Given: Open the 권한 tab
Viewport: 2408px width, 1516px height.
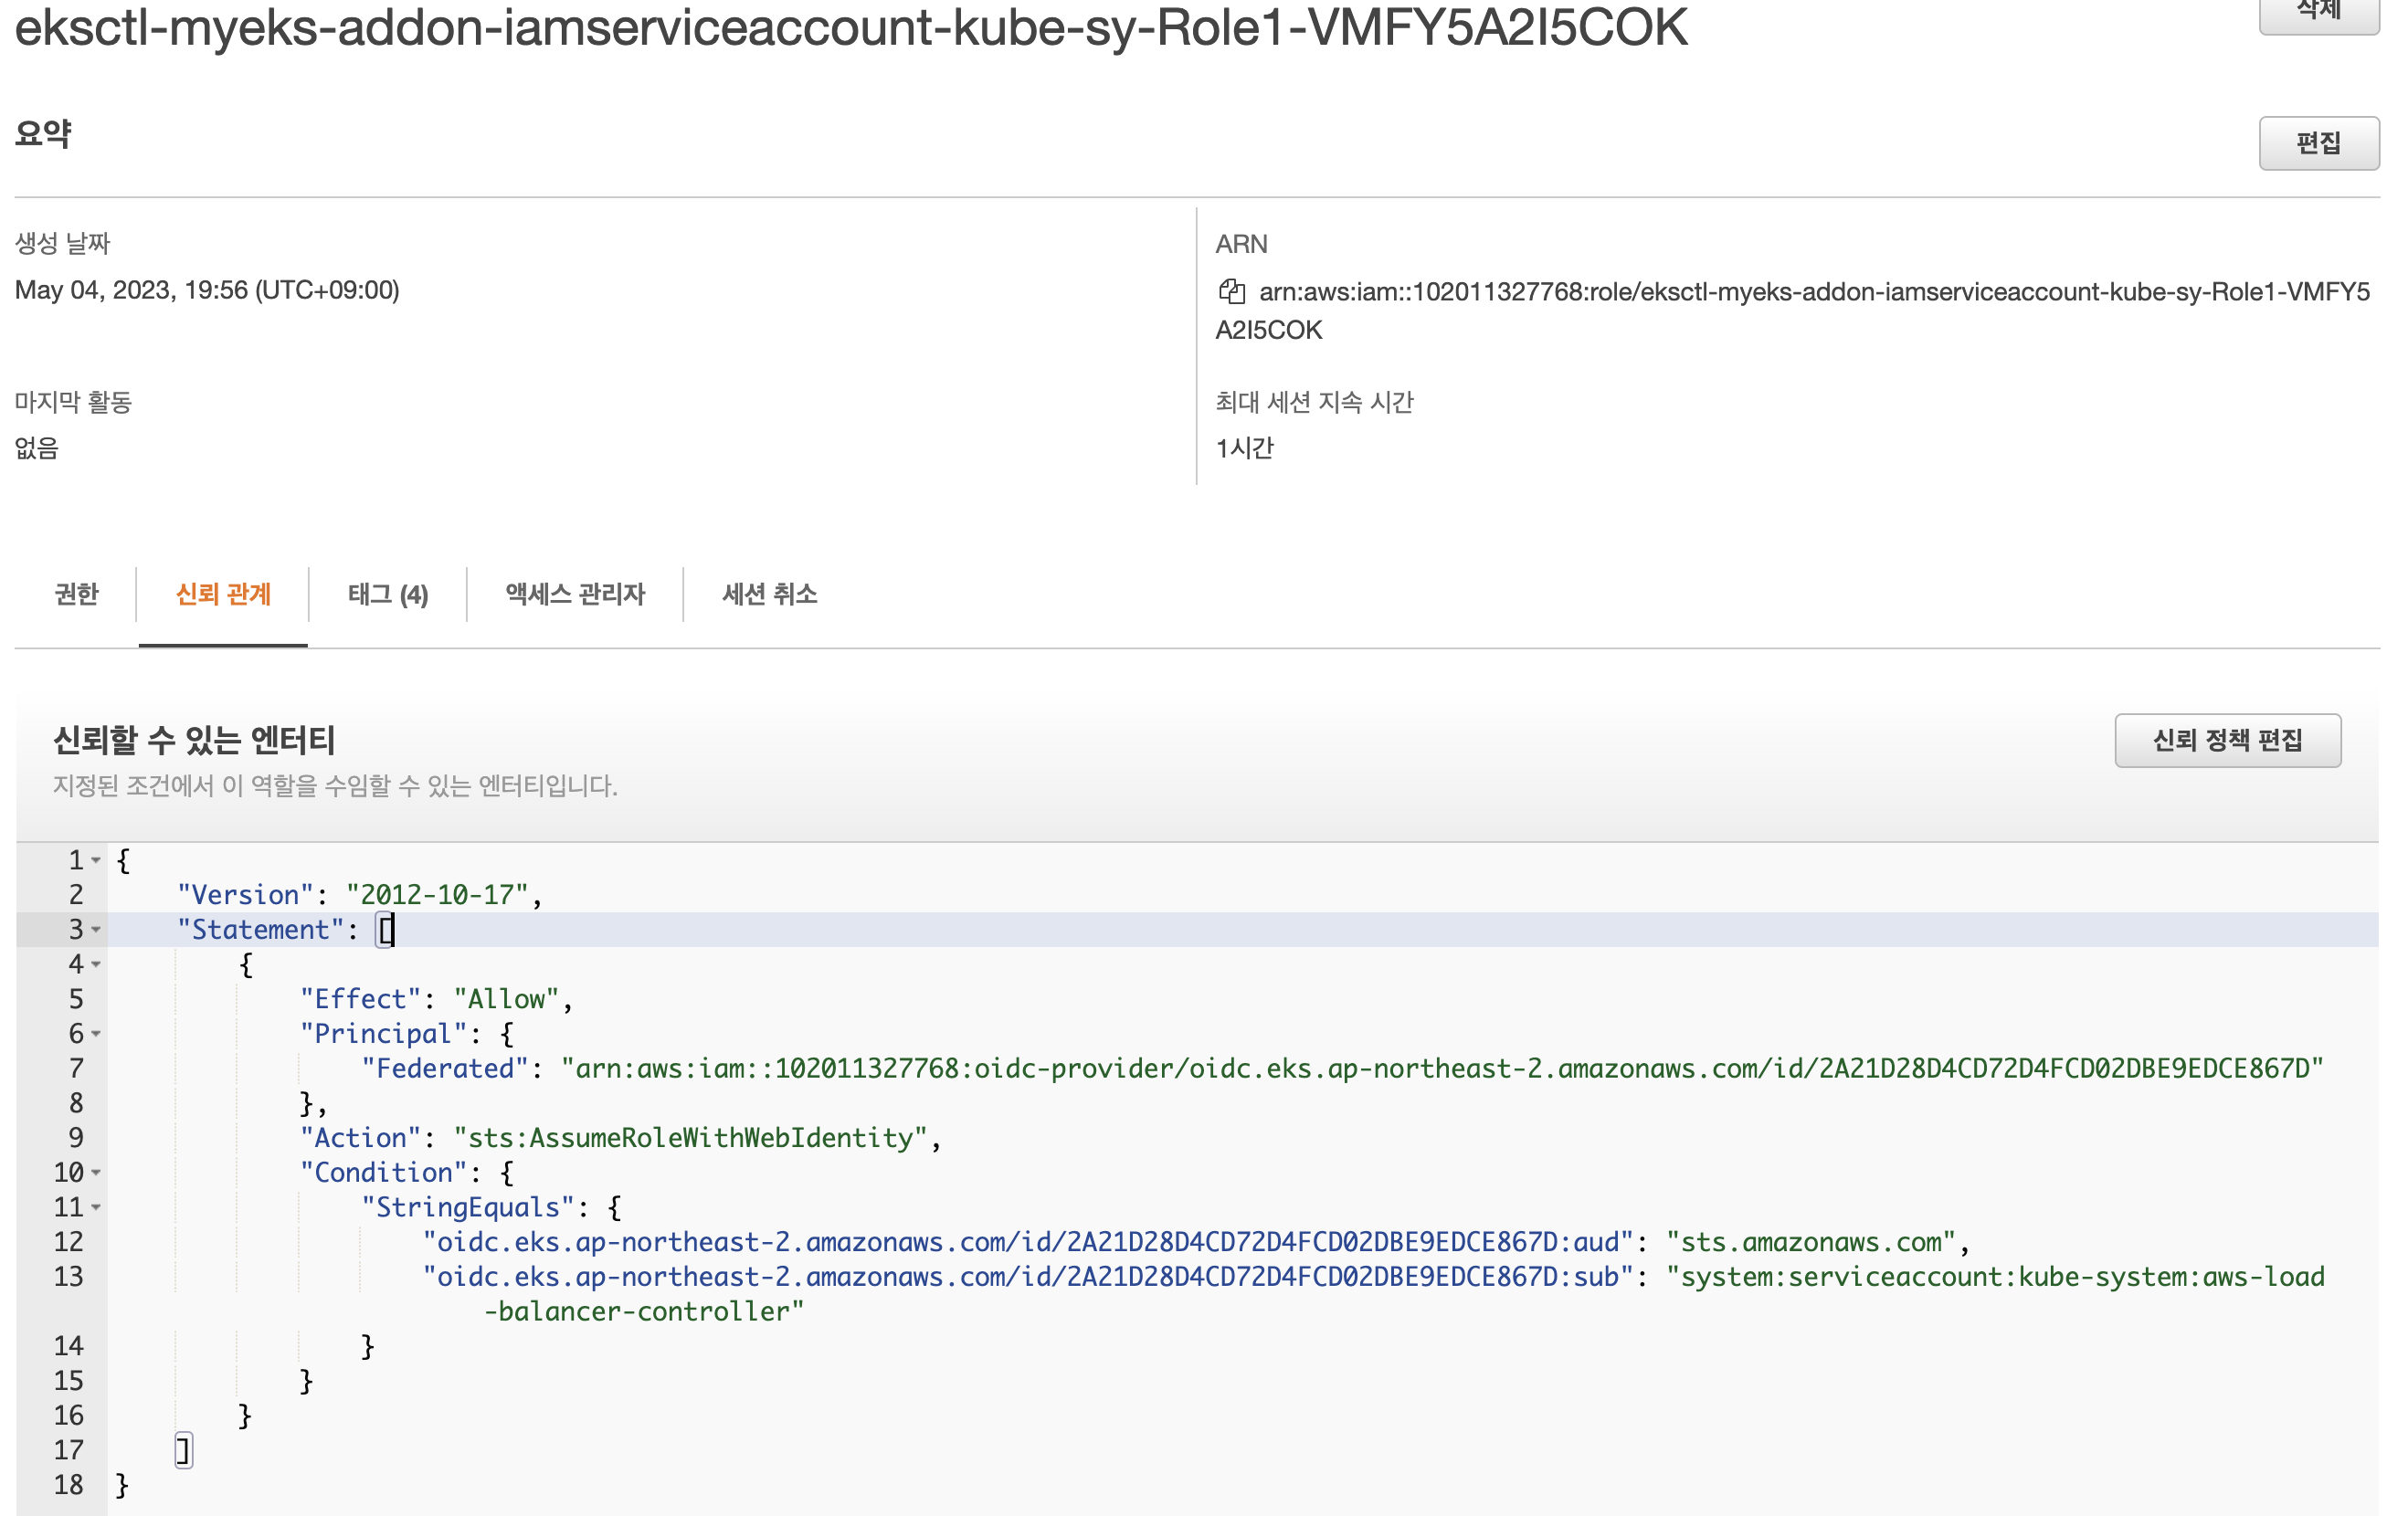Looking at the screenshot, I should tap(76, 594).
